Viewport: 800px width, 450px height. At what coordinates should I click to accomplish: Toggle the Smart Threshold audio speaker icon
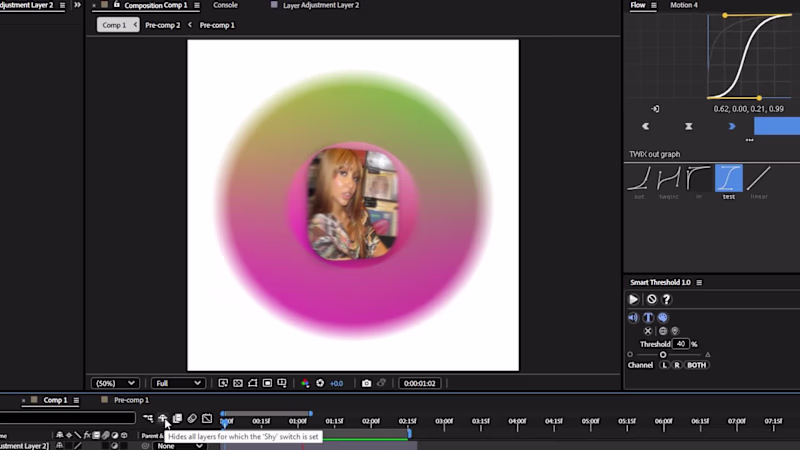pos(633,317)
